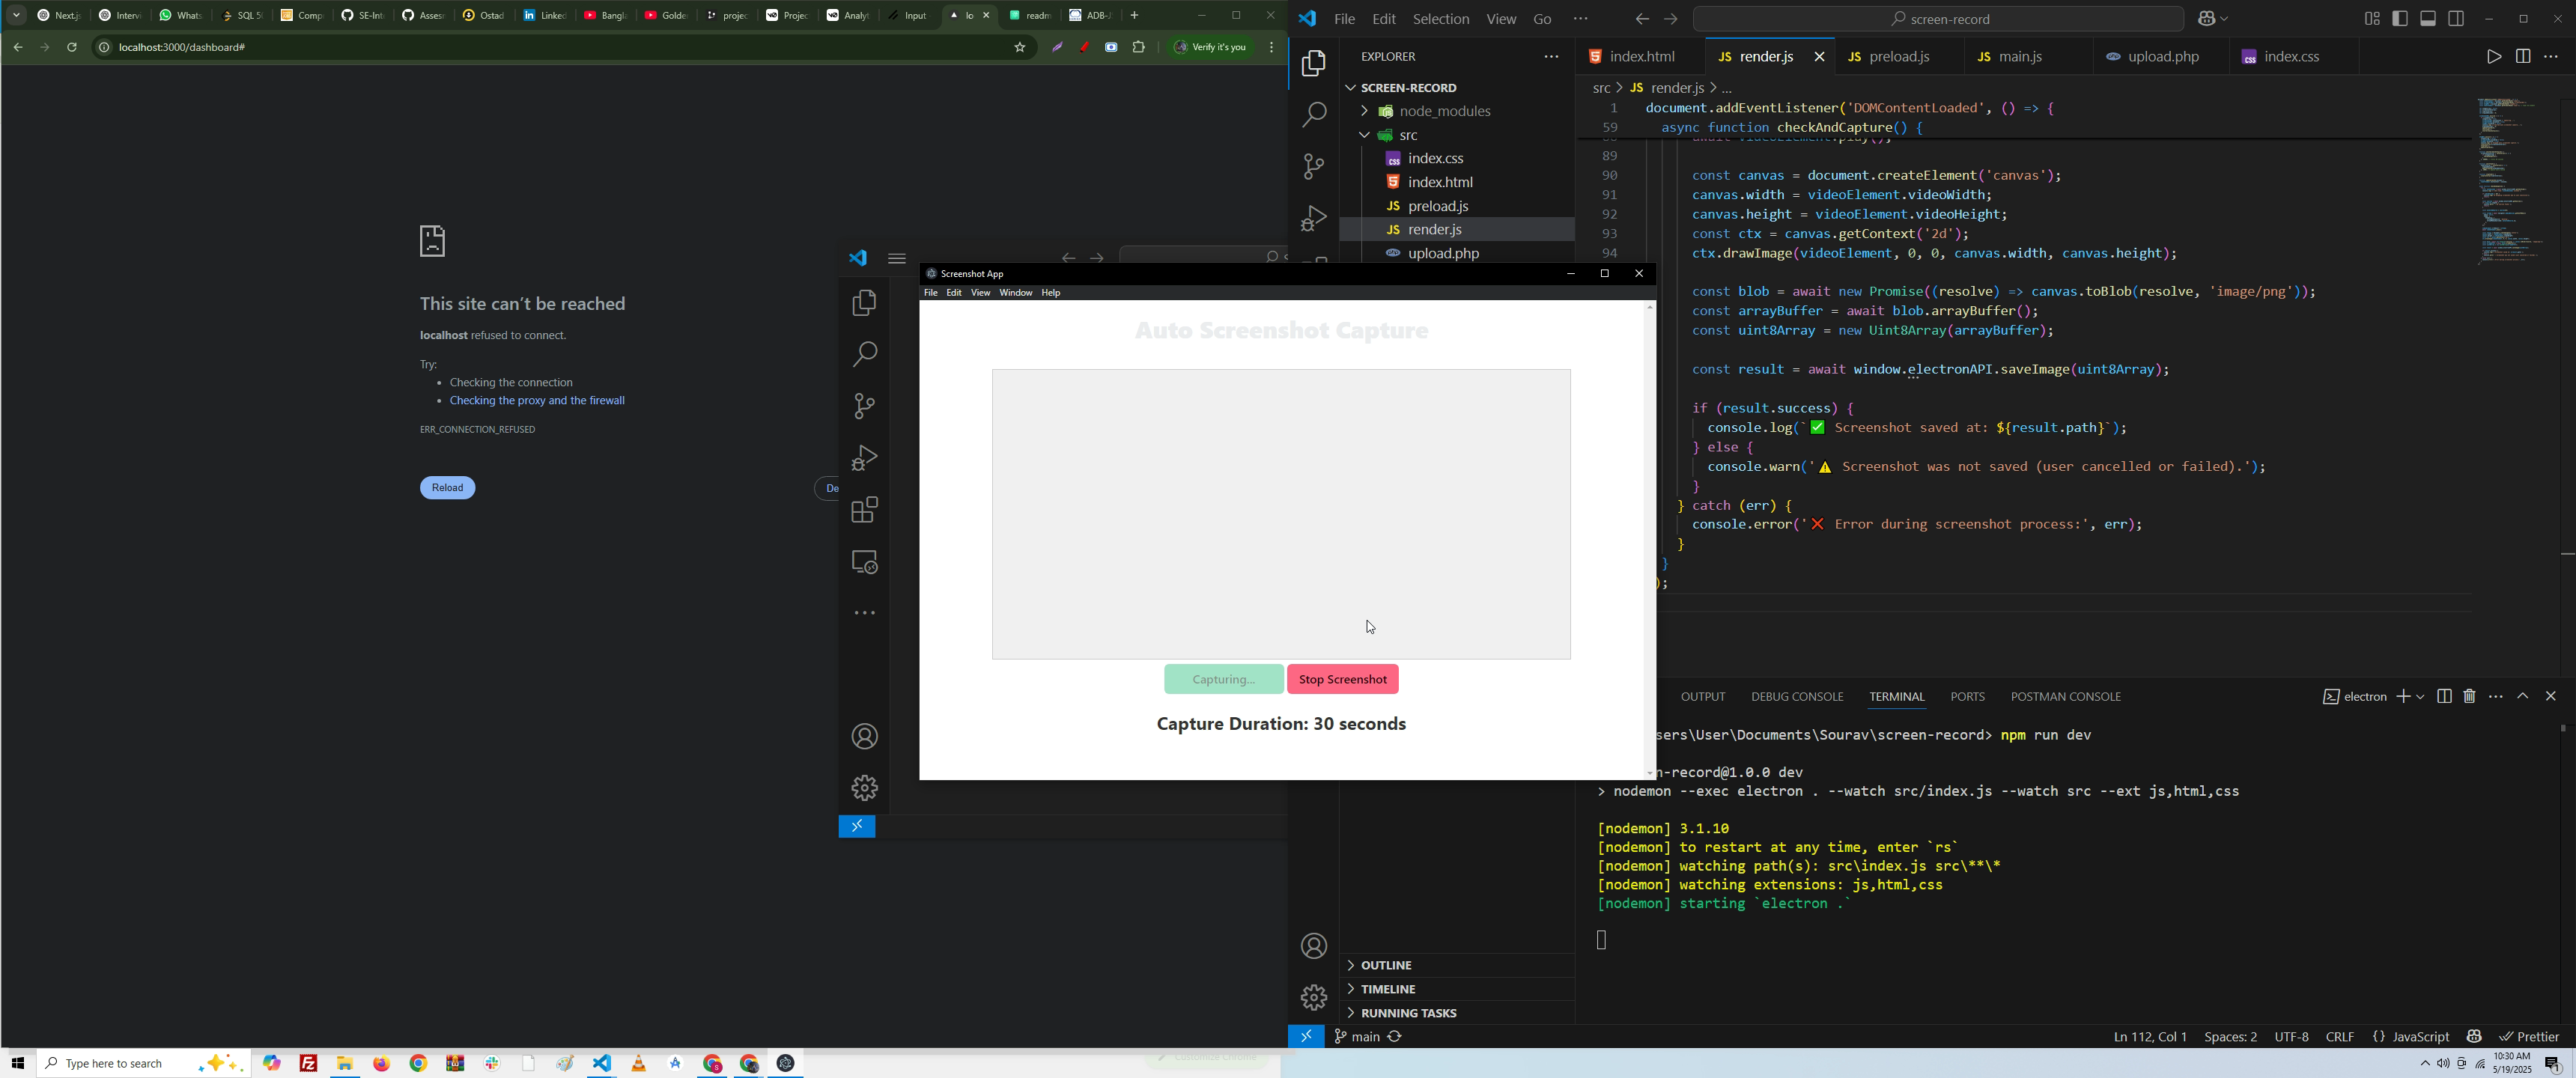
Task: Click the code minimap preview
Action: click(x=2509, y=180)
